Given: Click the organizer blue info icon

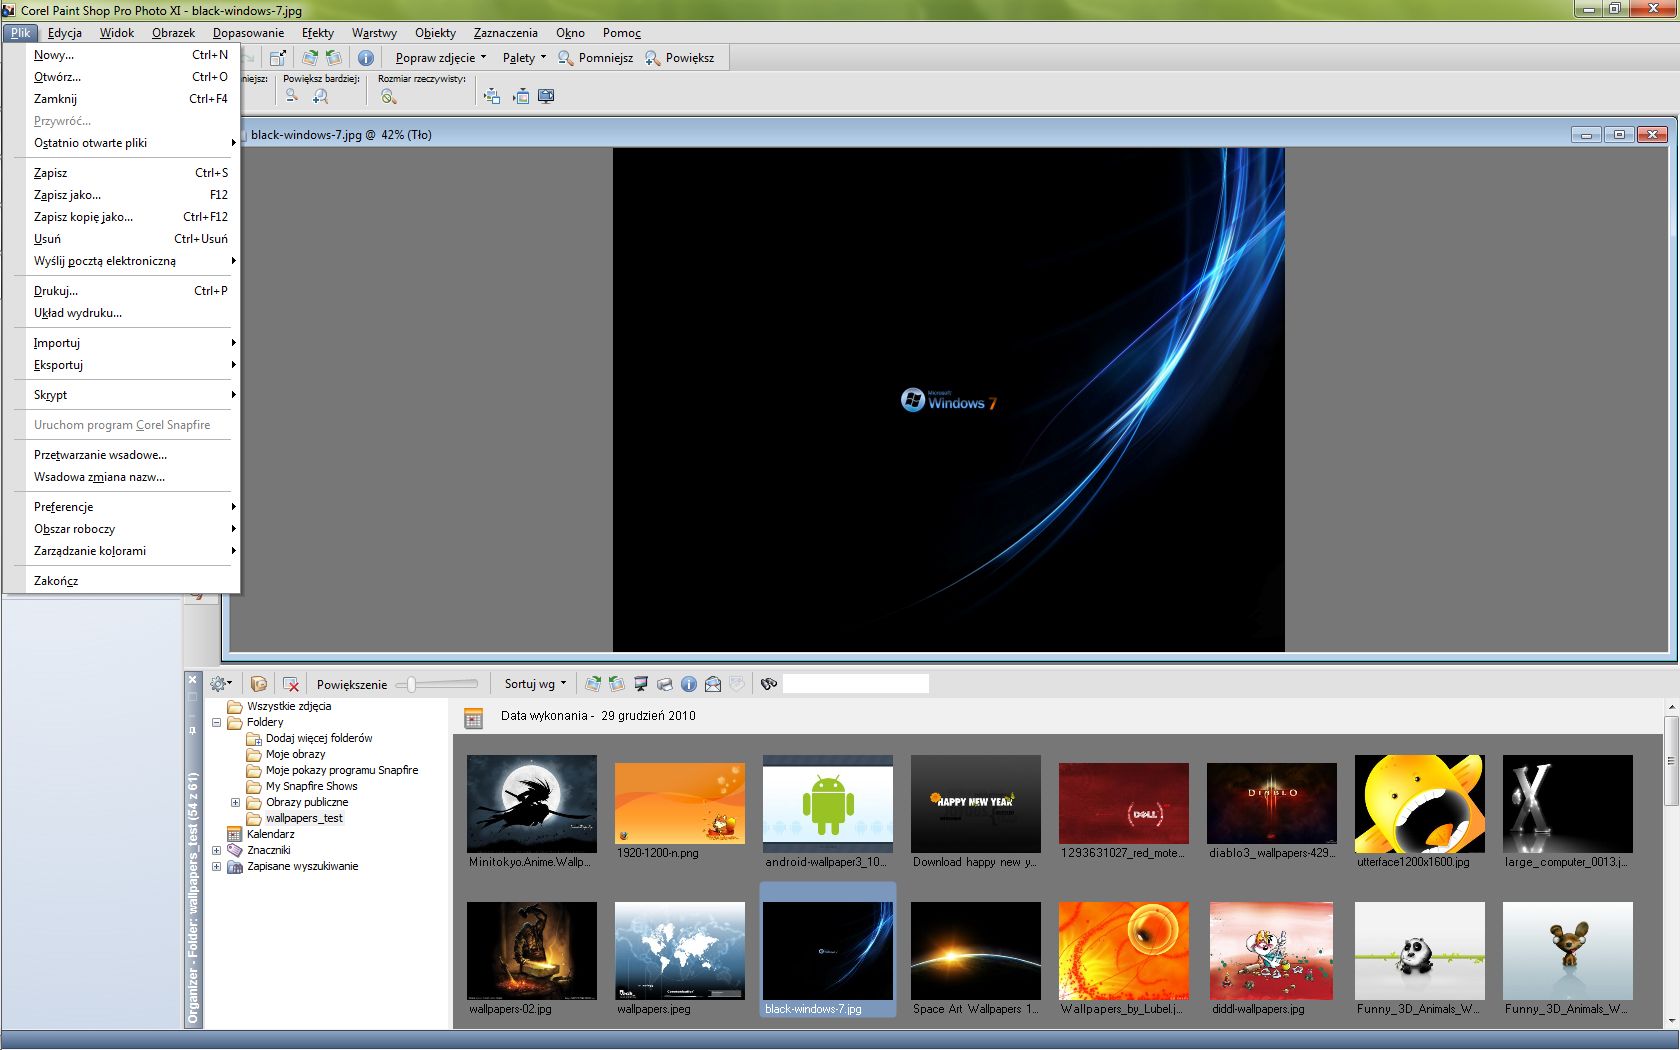Looking at the screenshot, I should 689,684.
